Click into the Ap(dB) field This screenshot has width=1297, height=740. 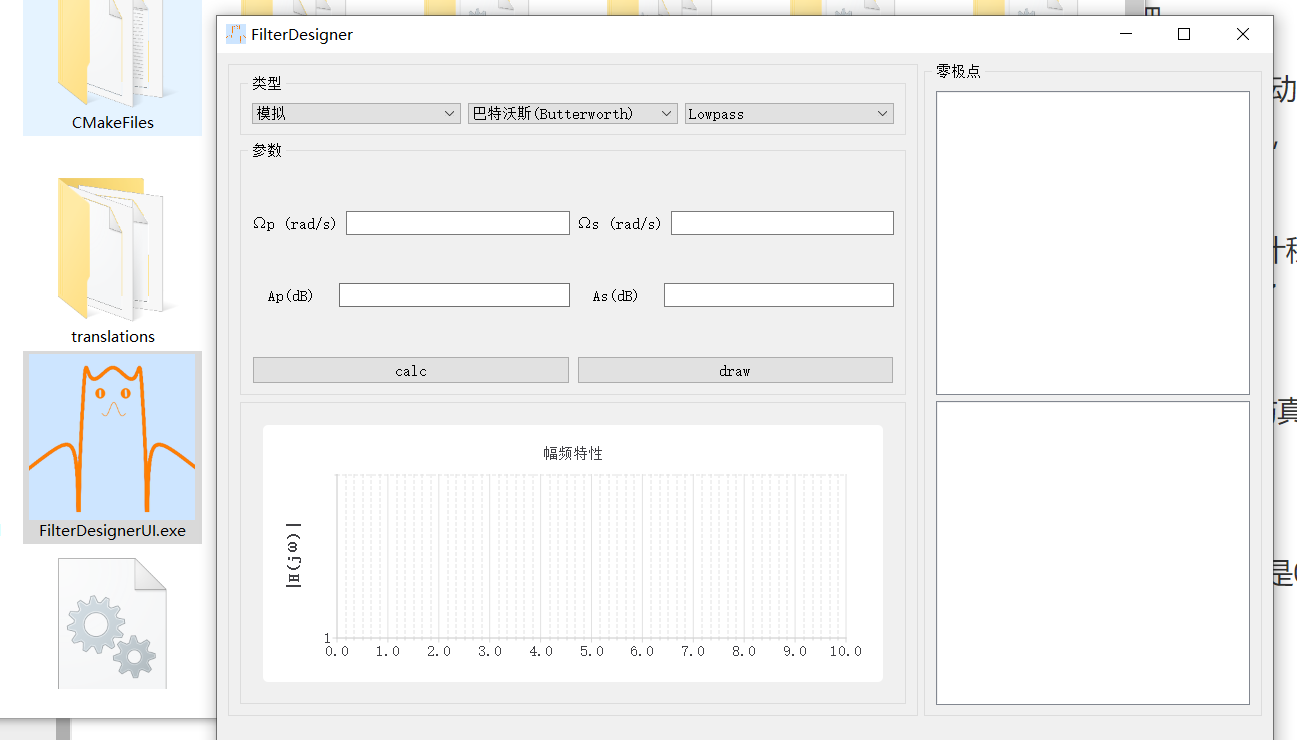(454, 295)
